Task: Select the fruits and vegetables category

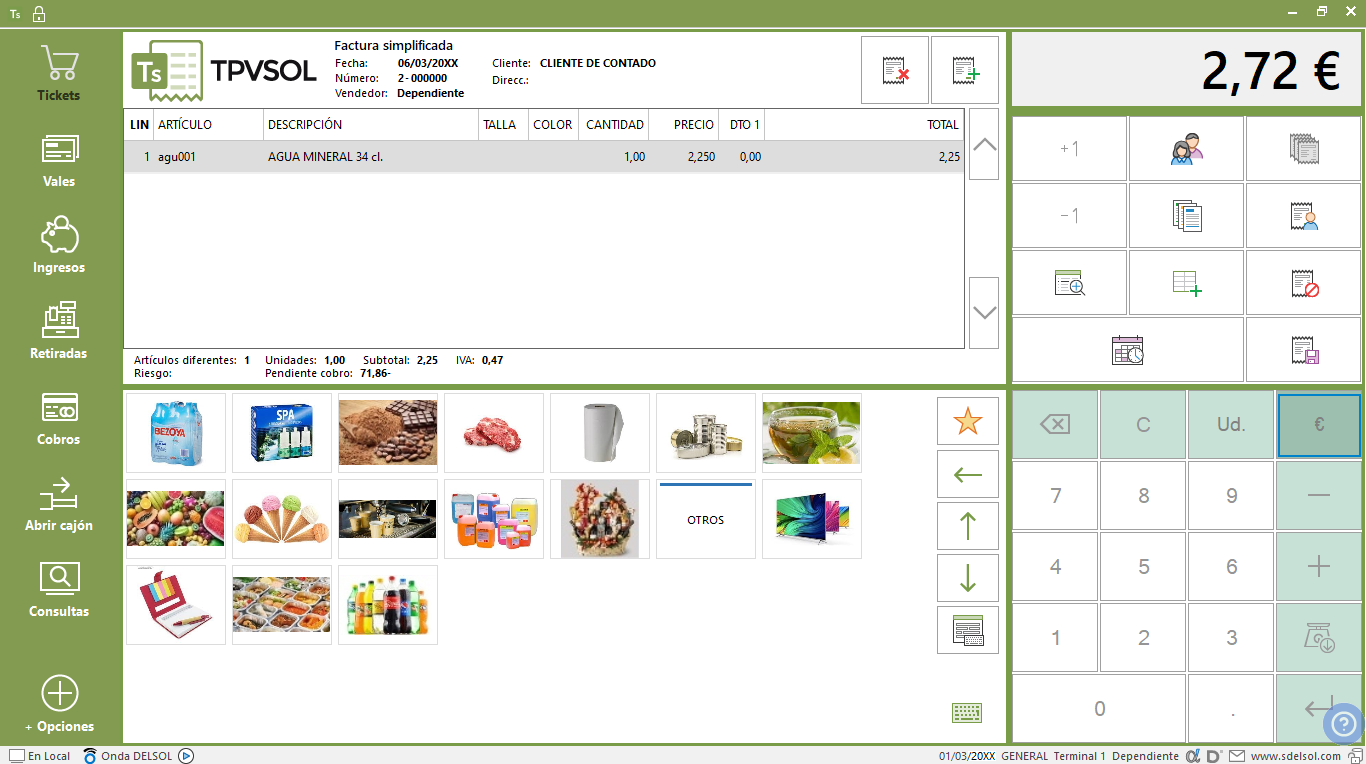Action: [176, 519]
